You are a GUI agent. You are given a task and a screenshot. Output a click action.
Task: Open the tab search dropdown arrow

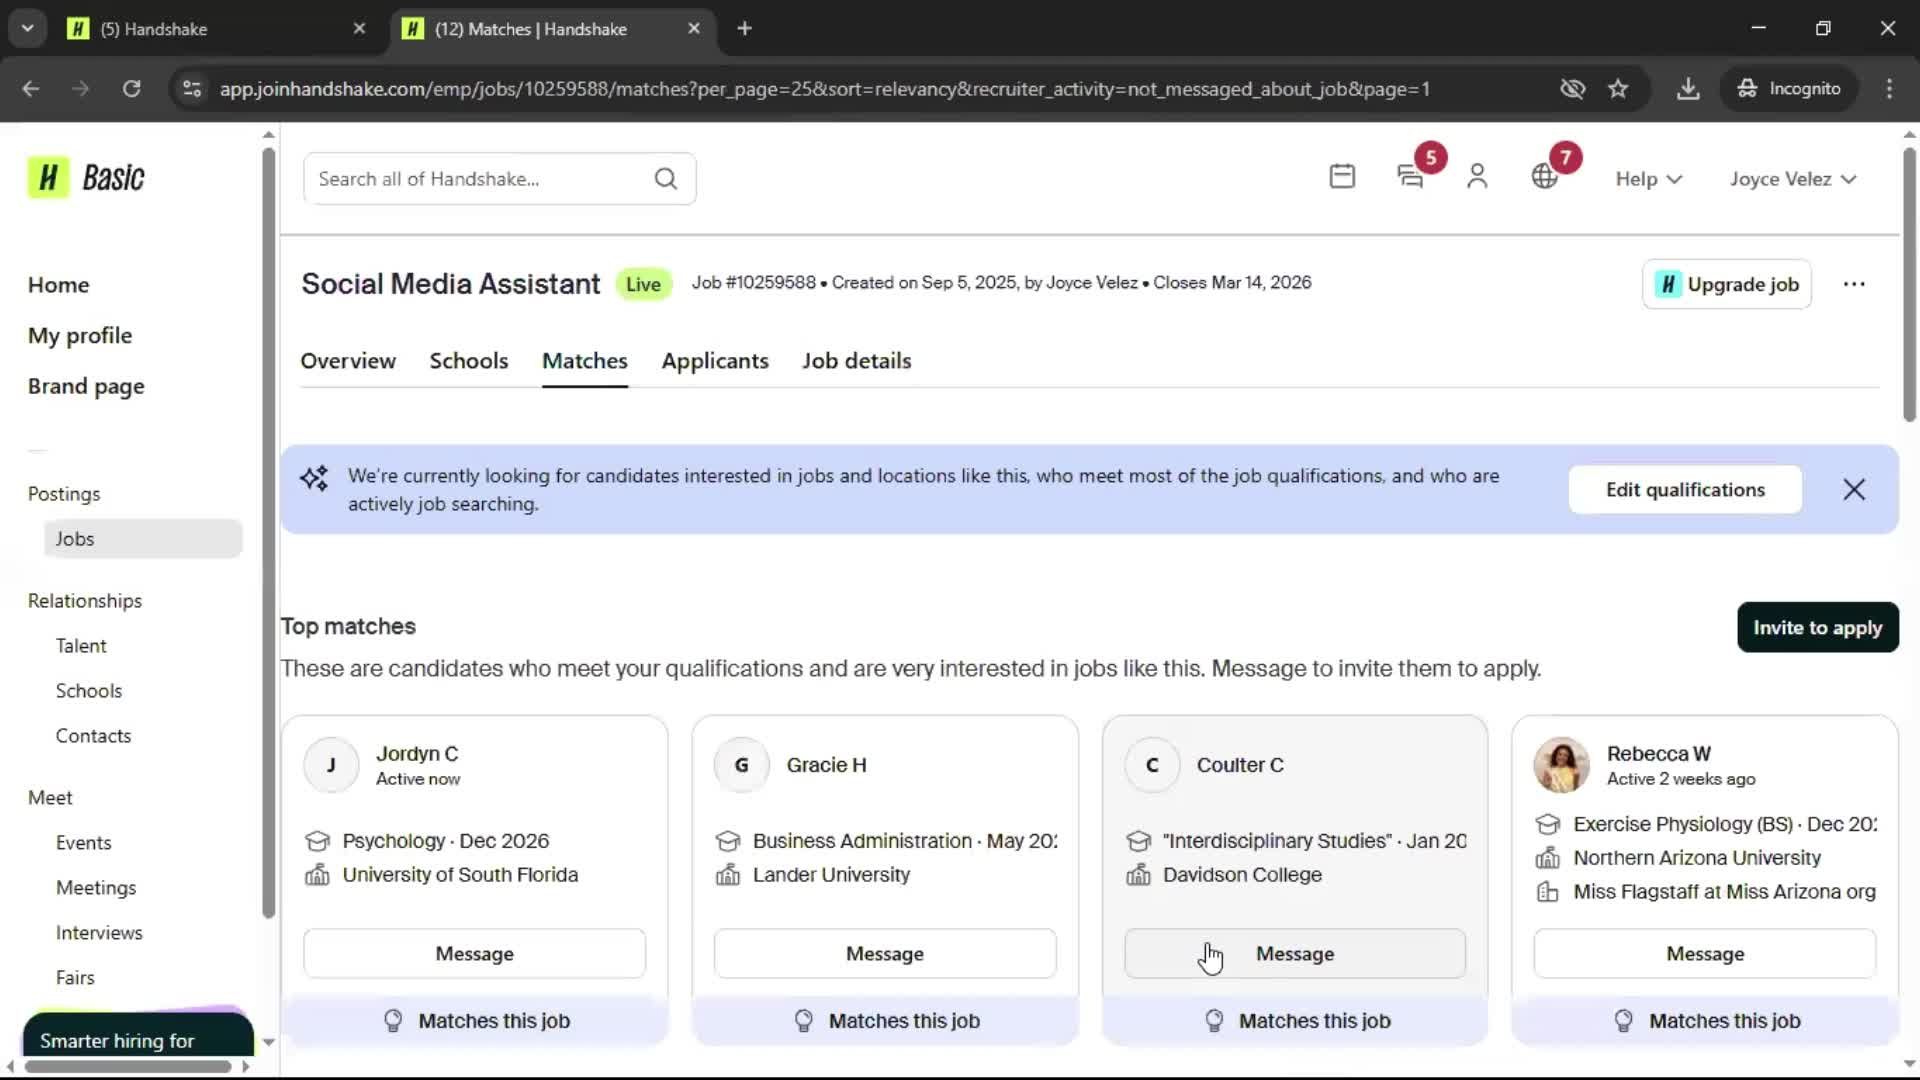point(28,28)
